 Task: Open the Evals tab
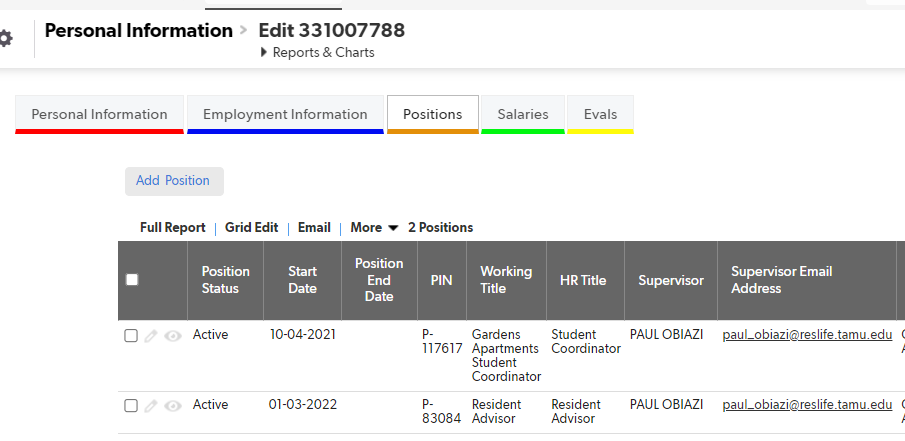point(600,114)
